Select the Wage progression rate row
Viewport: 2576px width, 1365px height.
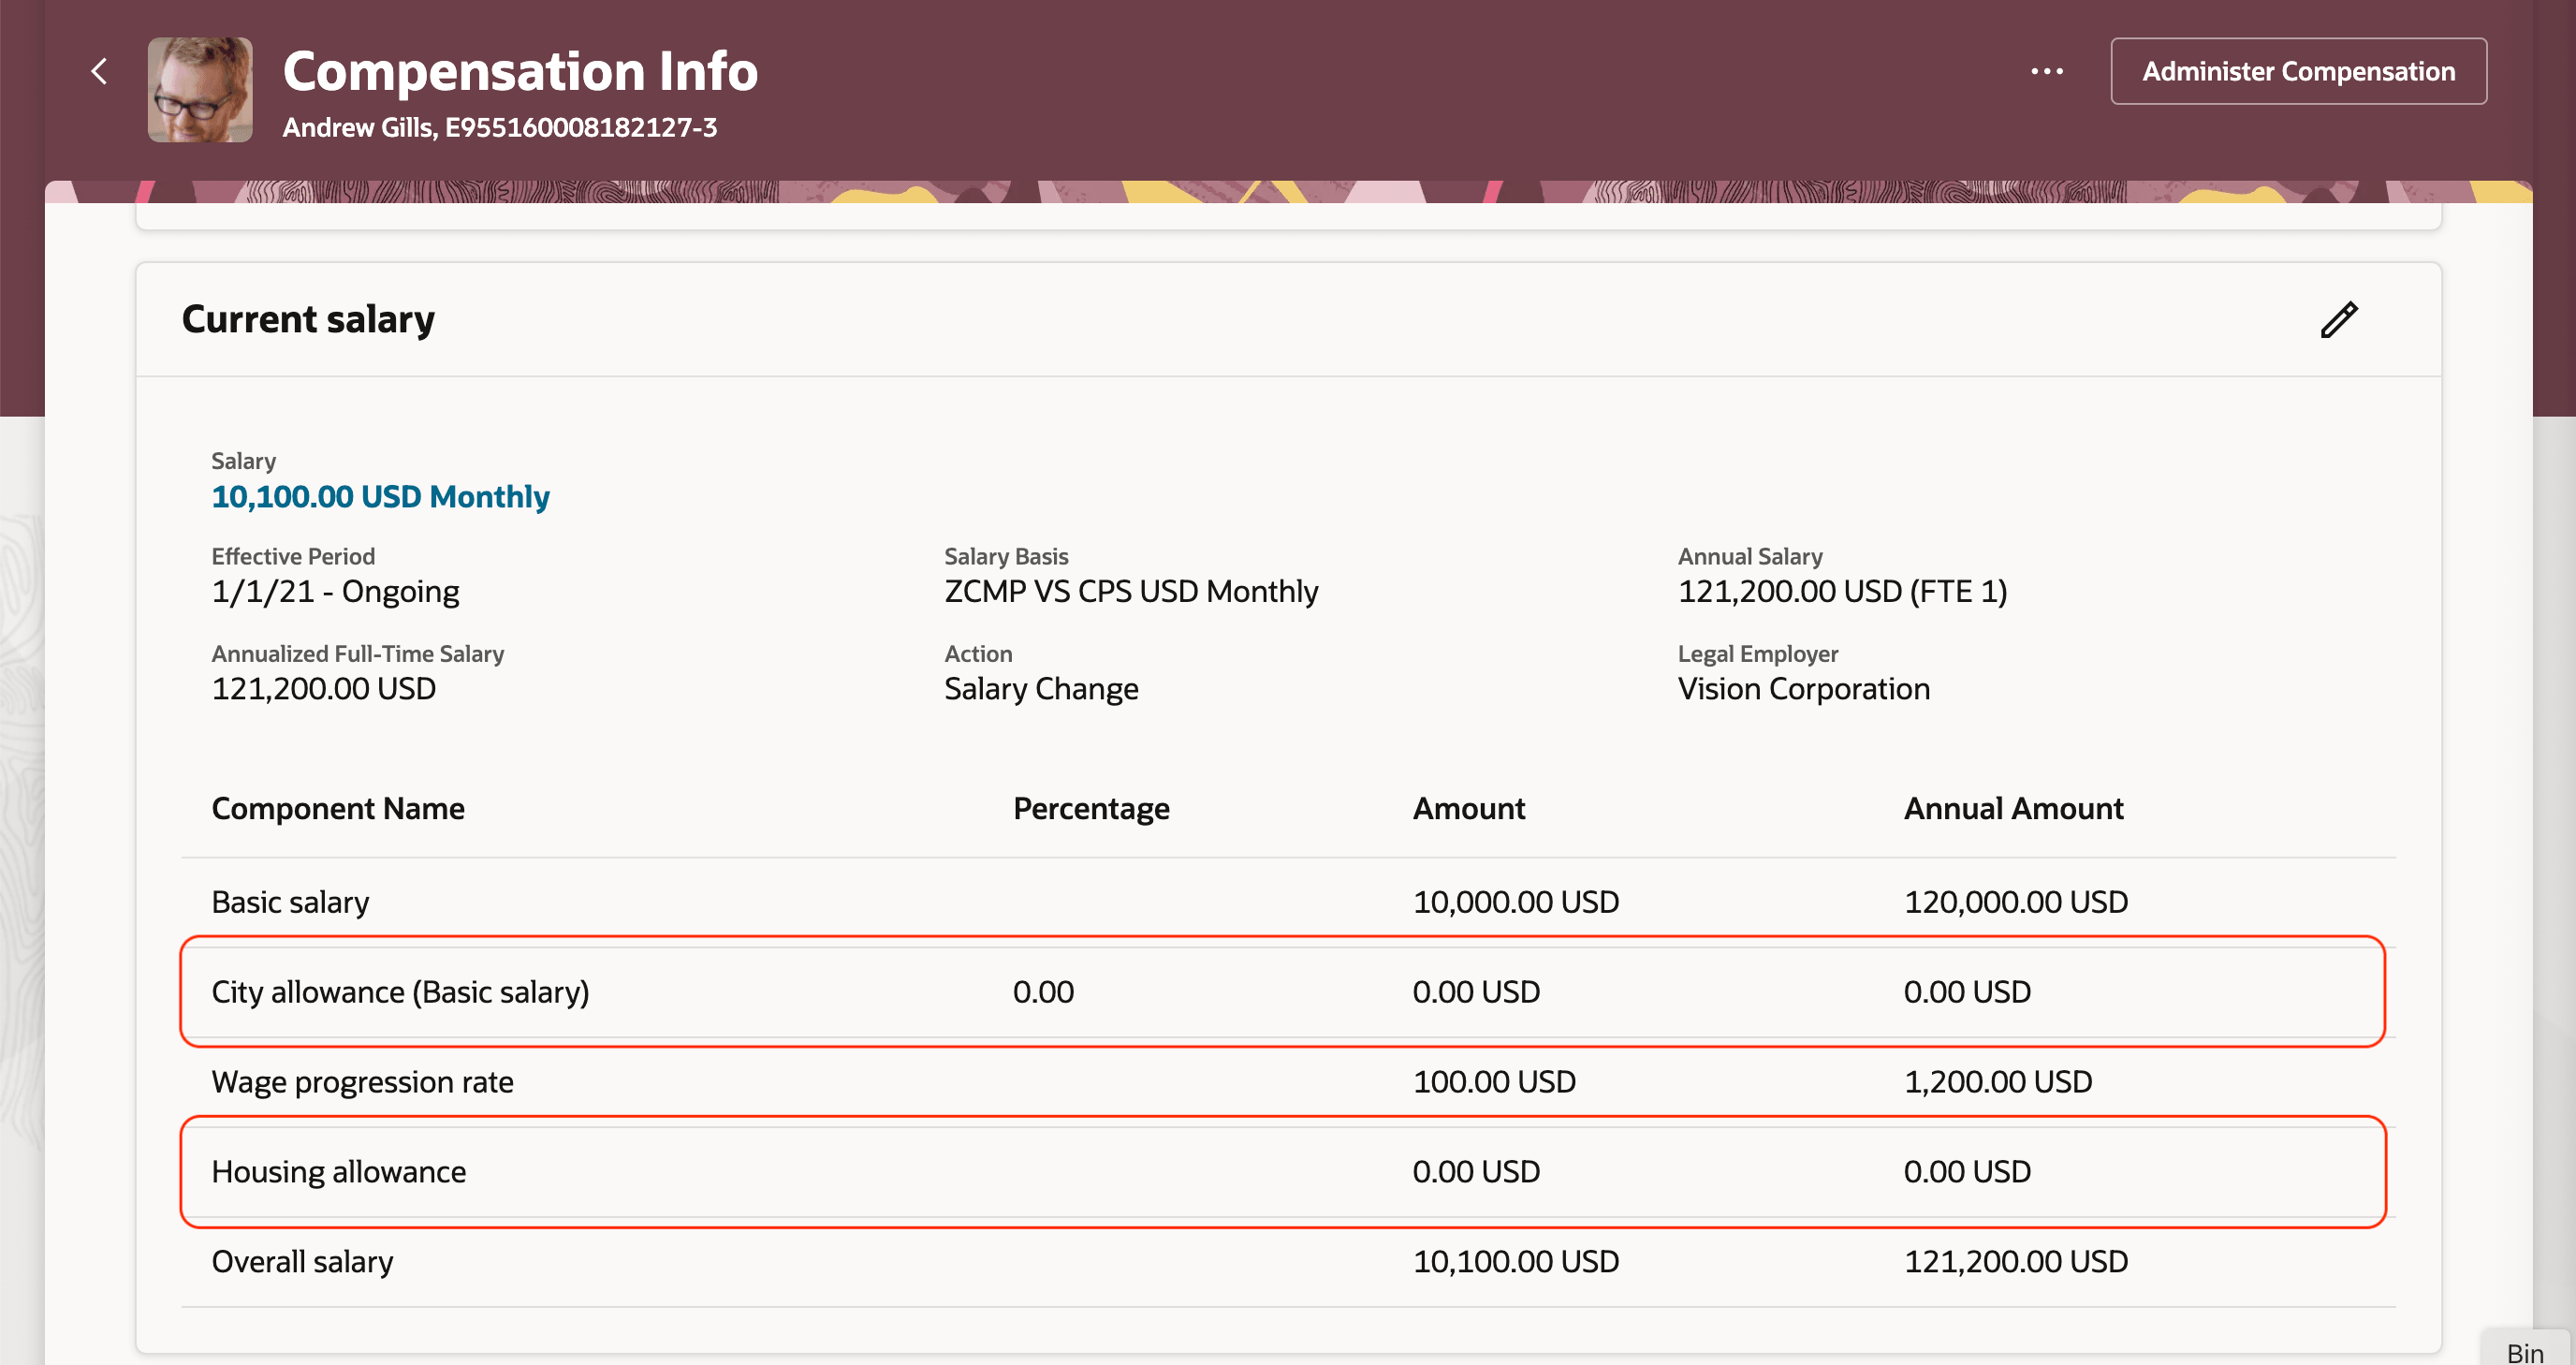(362, 1082)
